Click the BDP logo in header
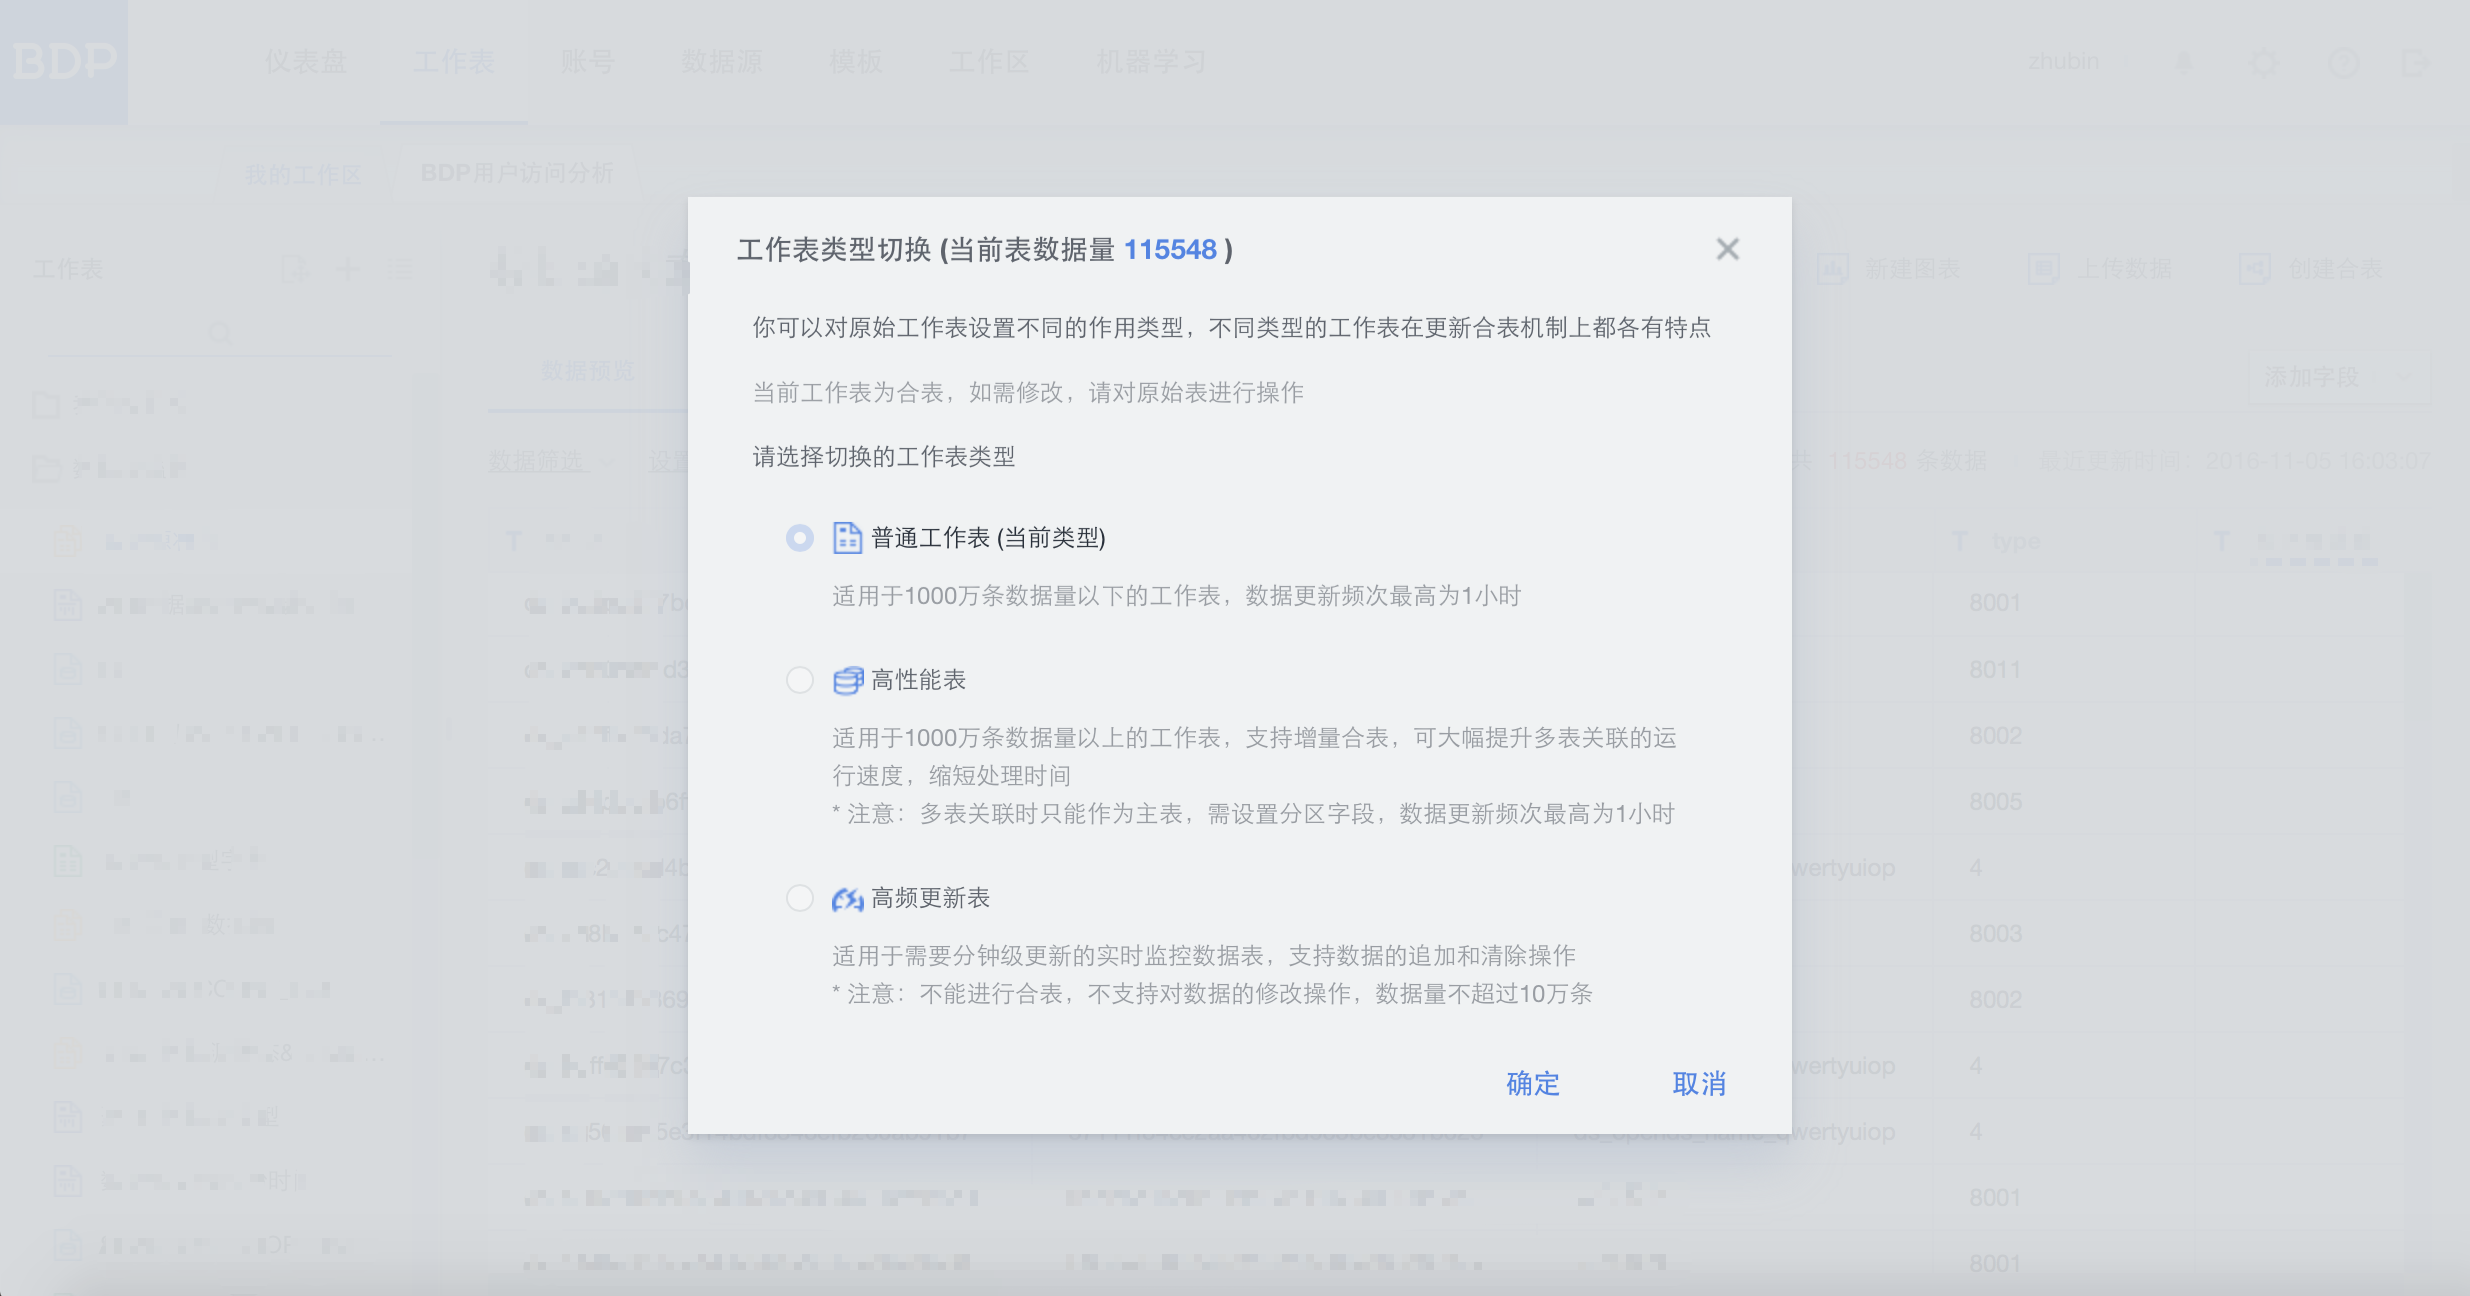The height and width of the screenshot is (1296, 2470). (64, 62)
